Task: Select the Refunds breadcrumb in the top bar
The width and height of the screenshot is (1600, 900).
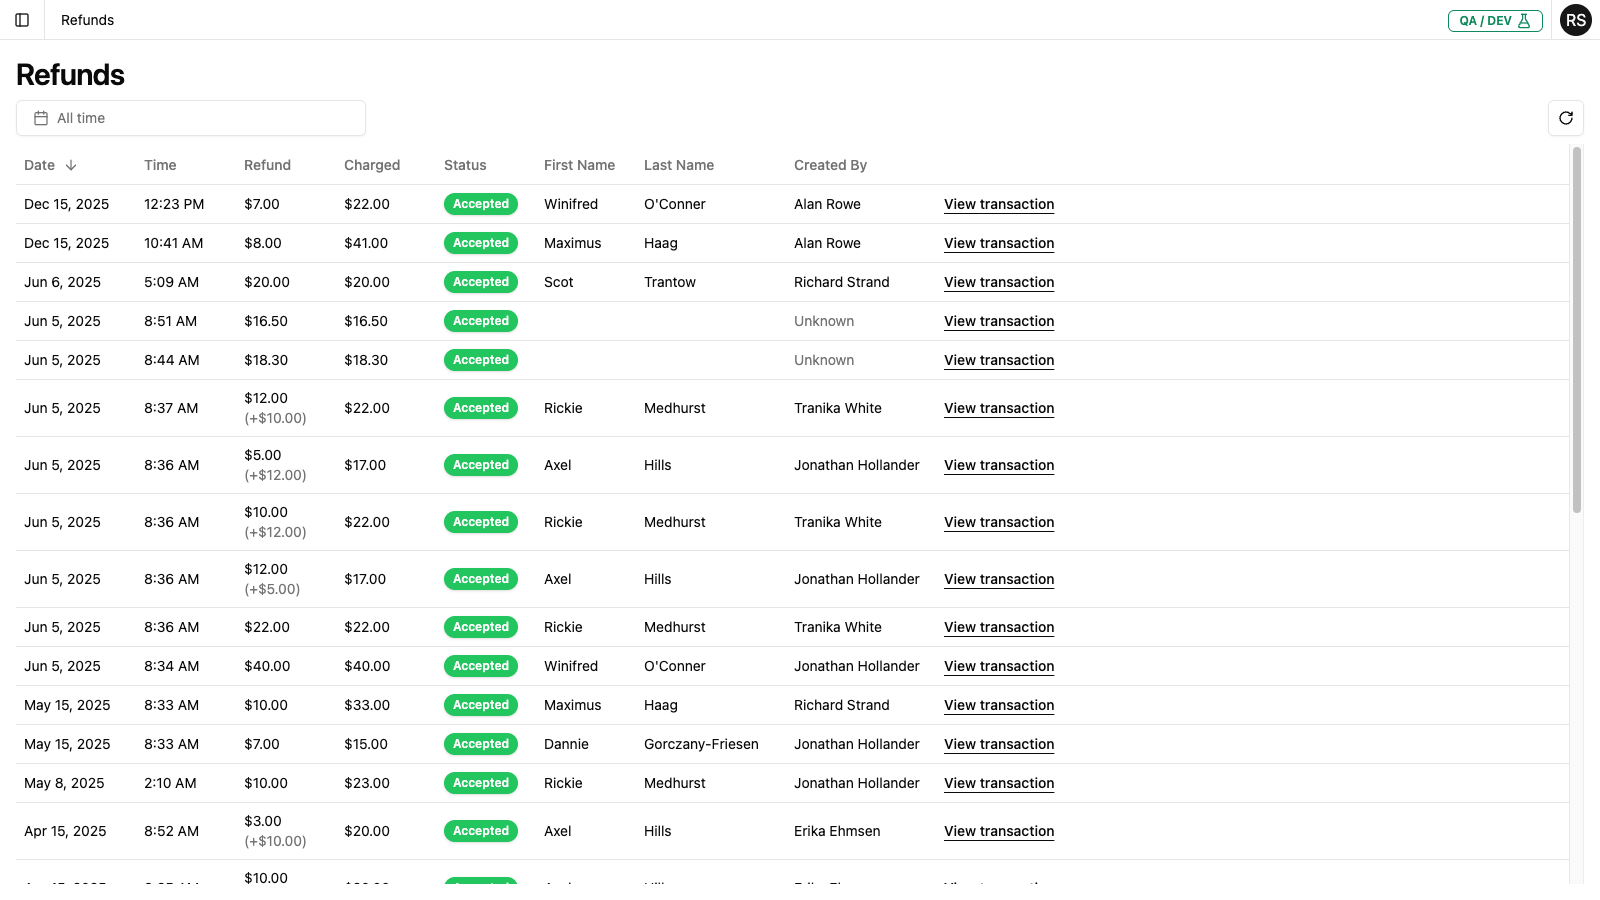Action: 87,20
